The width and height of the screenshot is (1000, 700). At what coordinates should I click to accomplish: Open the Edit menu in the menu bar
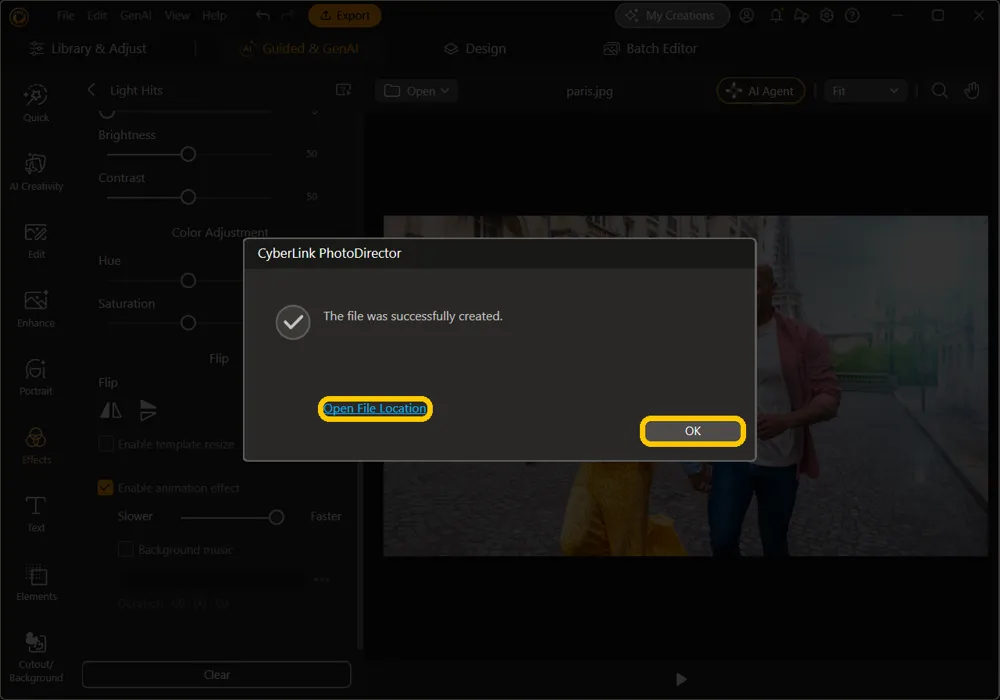[x=97, y=15]
